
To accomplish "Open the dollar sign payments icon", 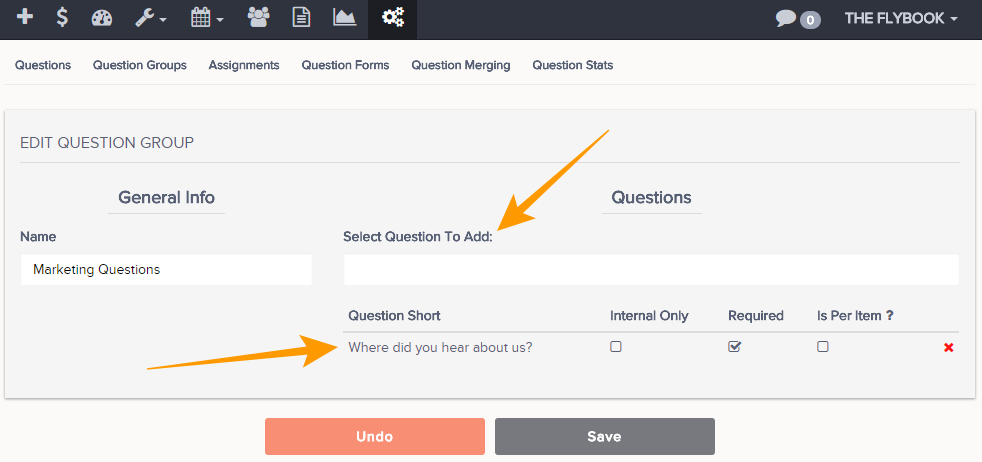I will point(62,18).
